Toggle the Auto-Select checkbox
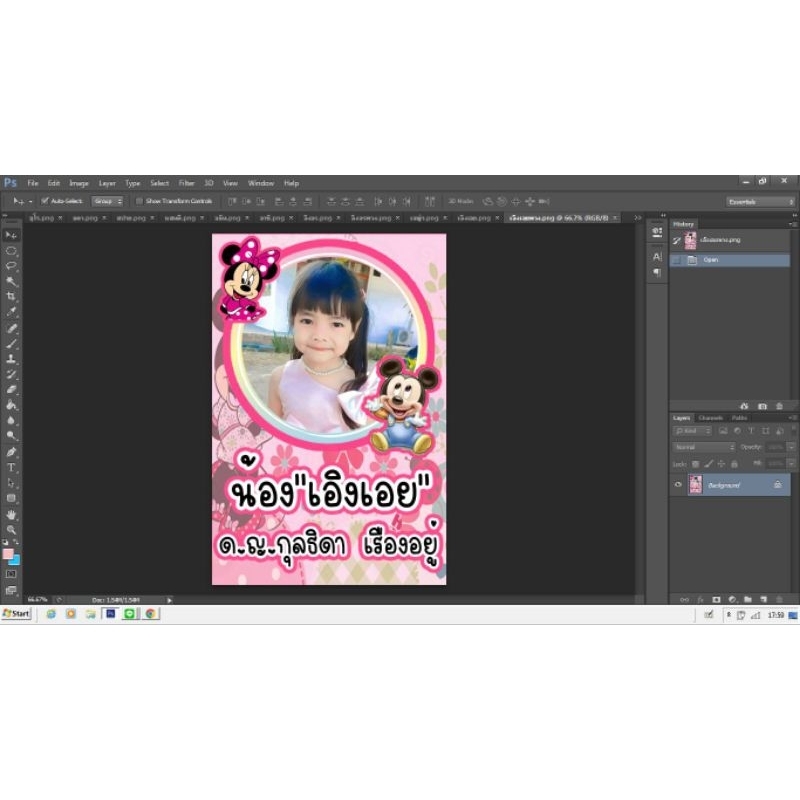 pyautogui.click(x=45, y=201)
